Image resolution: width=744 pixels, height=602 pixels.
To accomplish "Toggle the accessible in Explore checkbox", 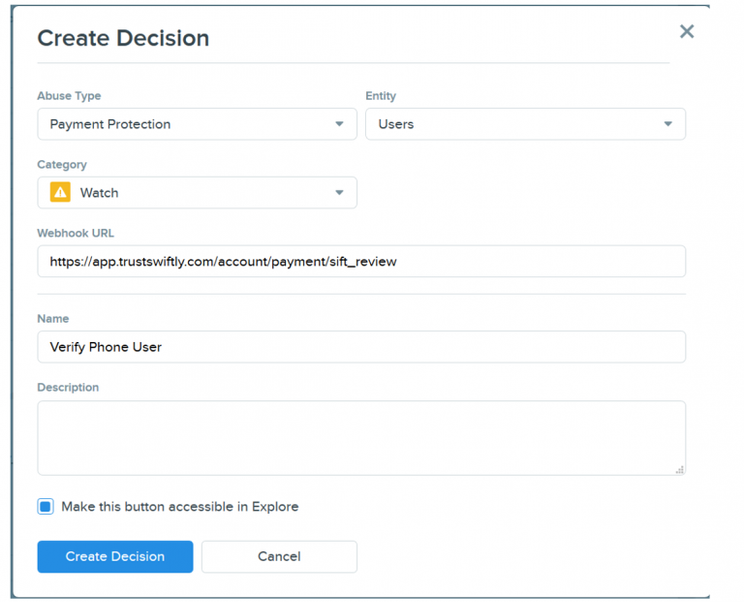I will (x=46, y=507).
